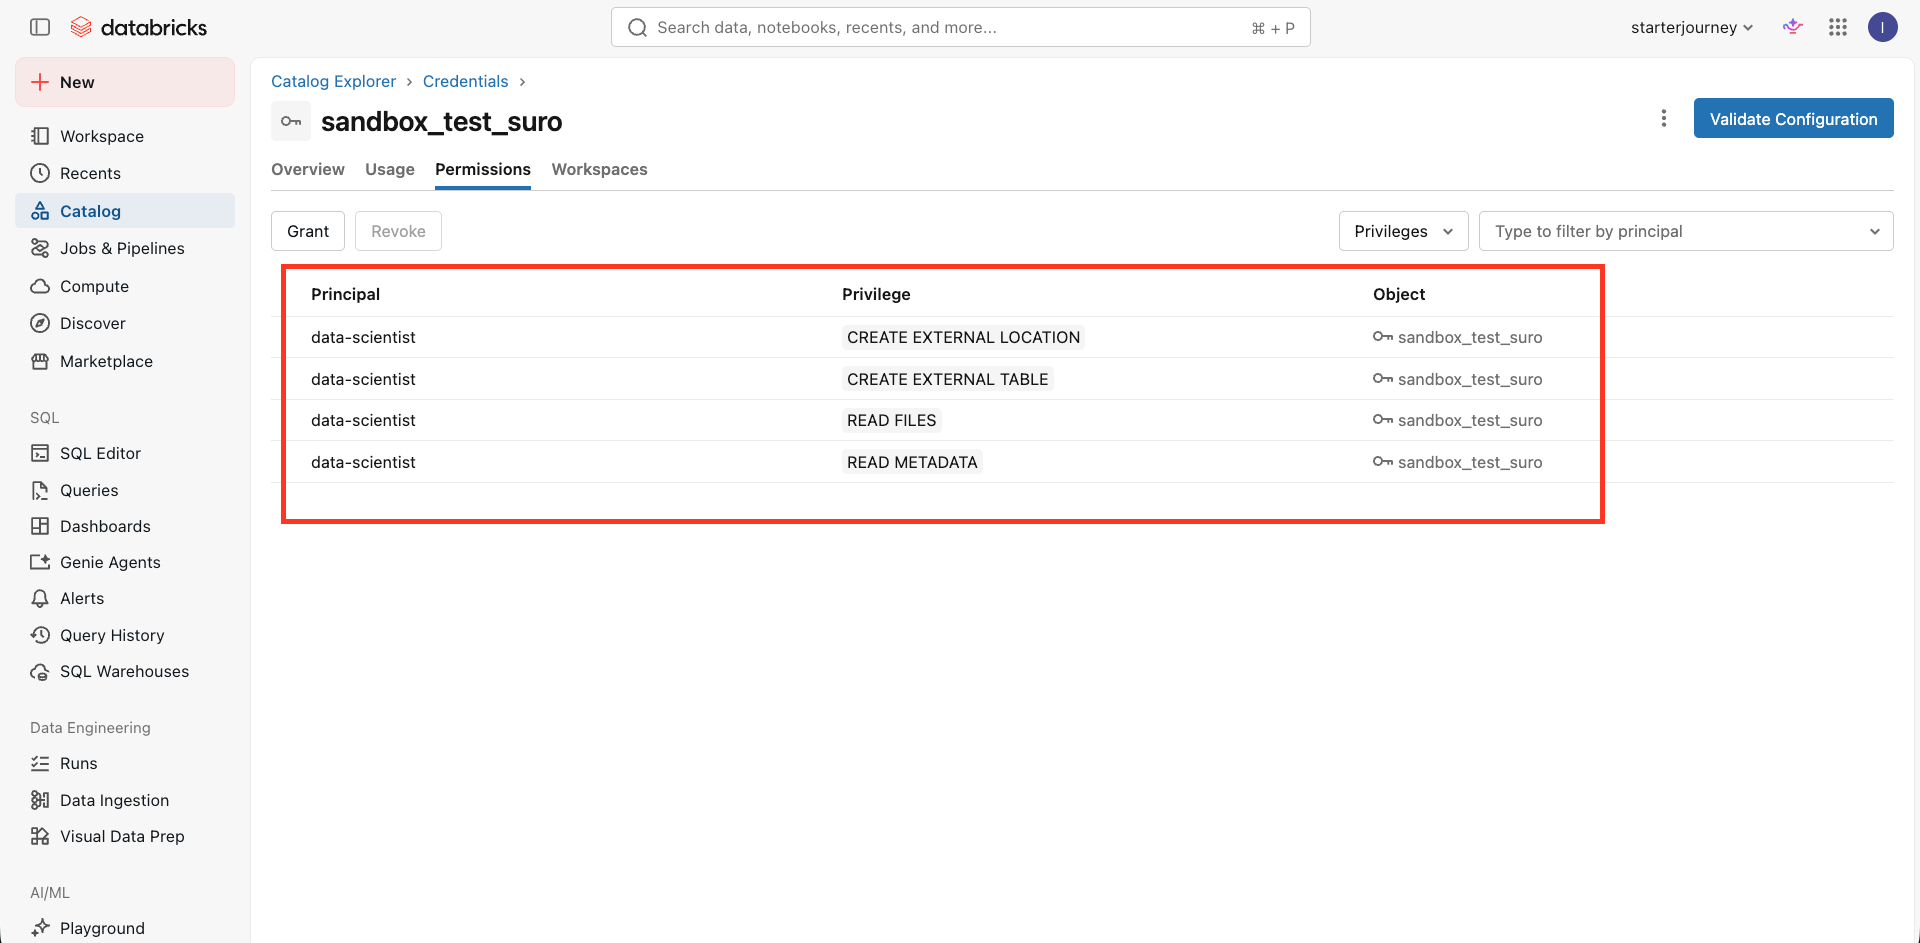1920x943 pixels.
Task: Click the credential key icon beside the title
Action: (x=291, y=121)
